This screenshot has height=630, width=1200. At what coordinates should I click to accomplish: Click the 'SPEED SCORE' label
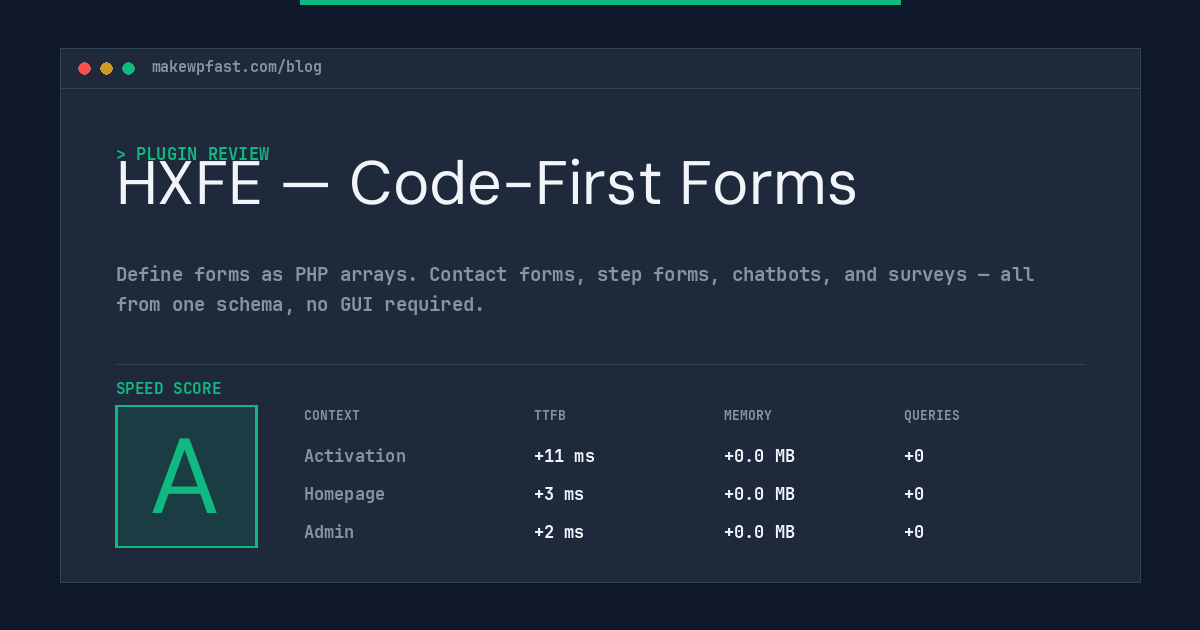pyautogui.click(x=169, y=389)
